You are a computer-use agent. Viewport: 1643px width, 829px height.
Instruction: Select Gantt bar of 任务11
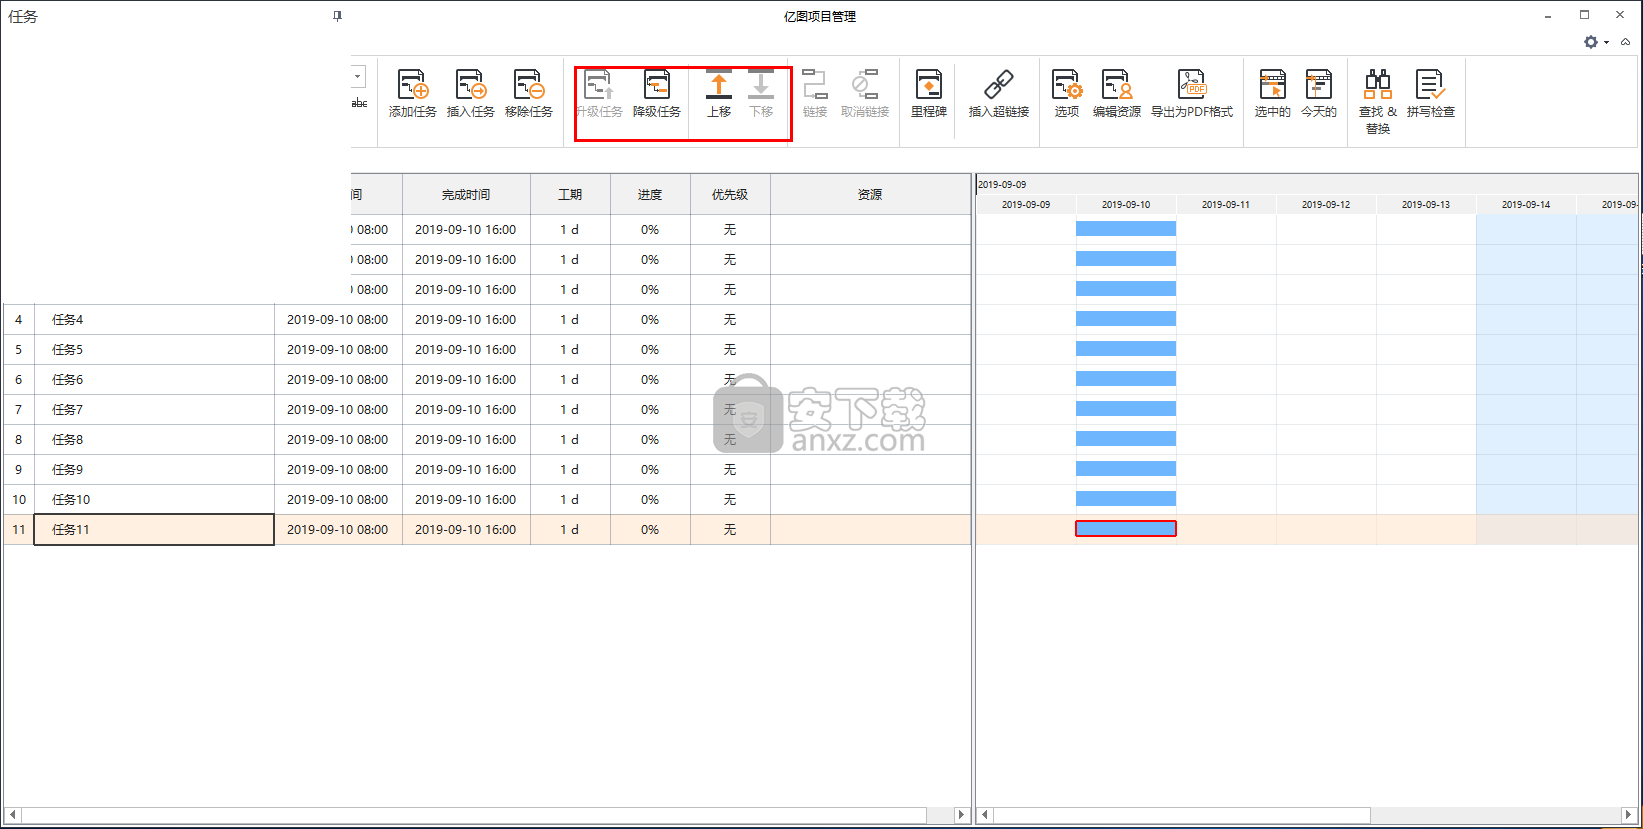click(x=1126, y=528)
